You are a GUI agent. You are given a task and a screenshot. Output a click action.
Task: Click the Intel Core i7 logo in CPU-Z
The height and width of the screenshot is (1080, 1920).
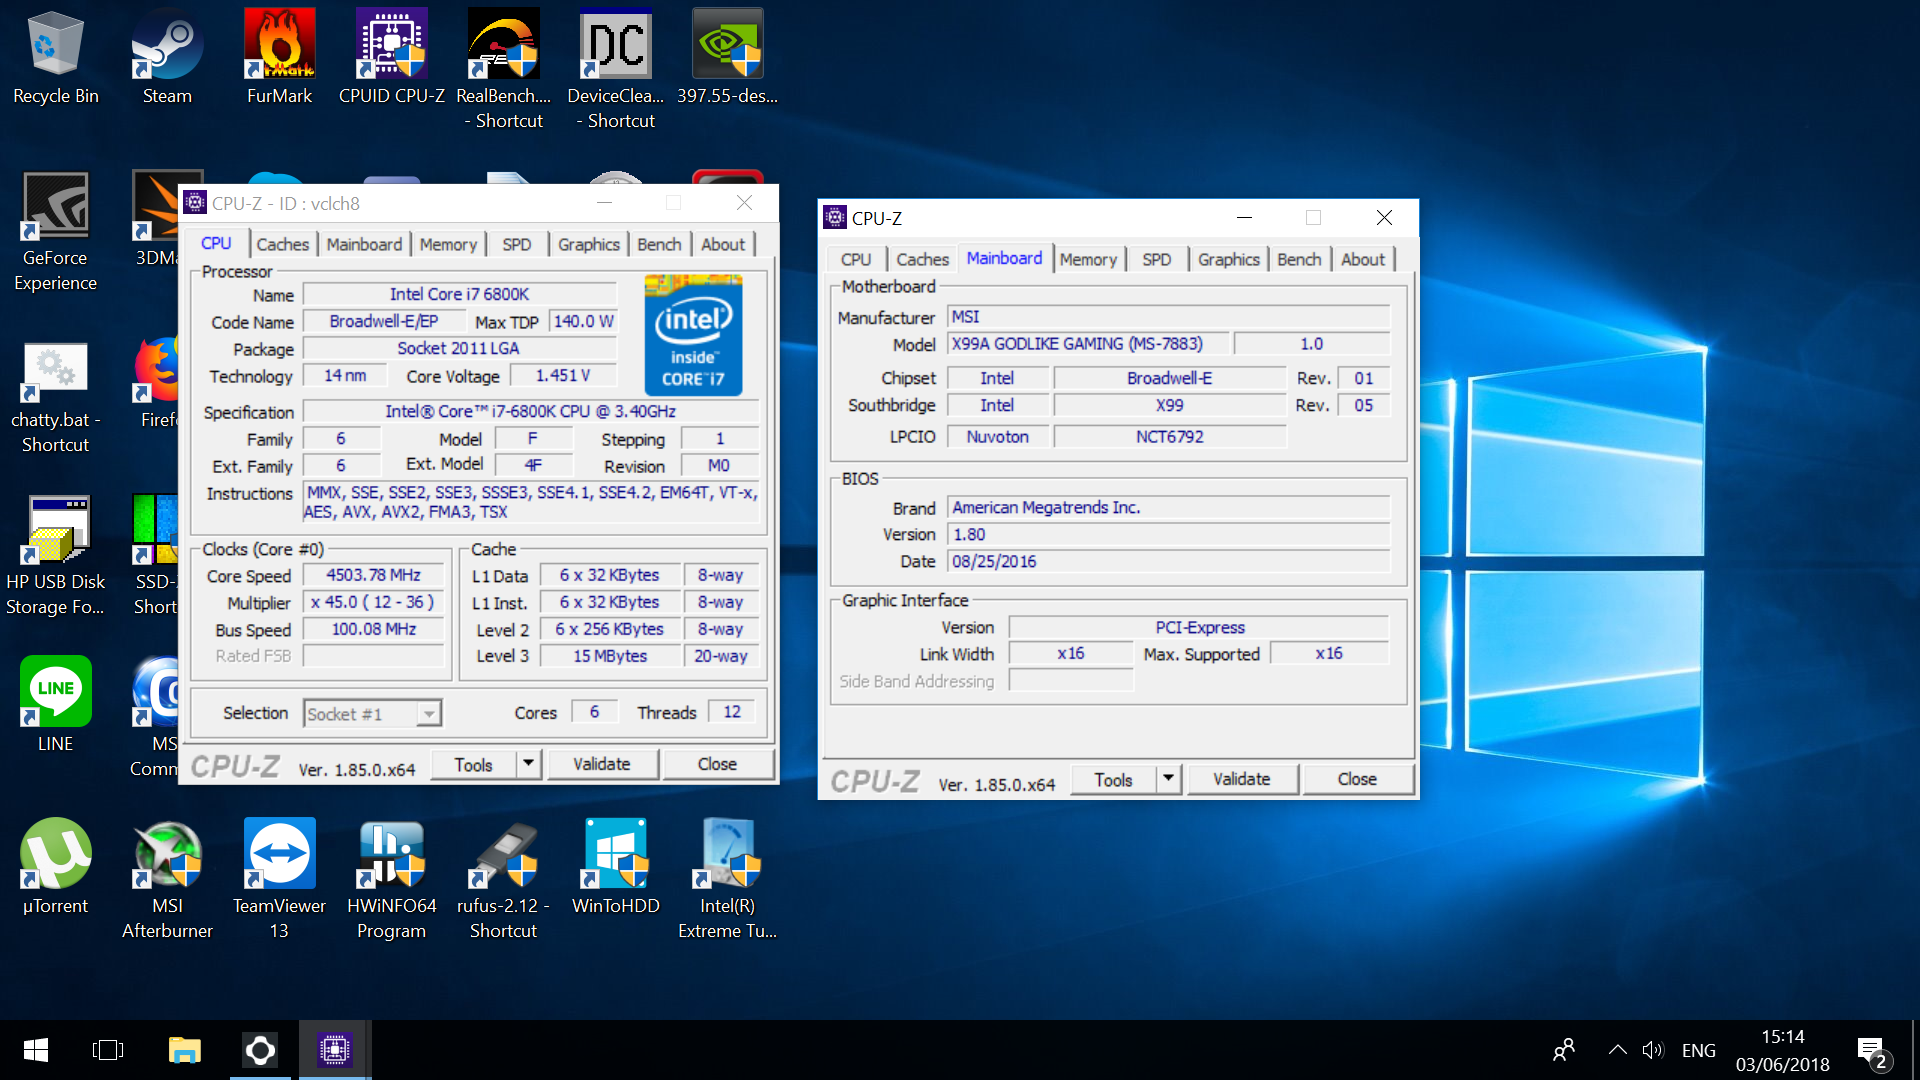693,335
